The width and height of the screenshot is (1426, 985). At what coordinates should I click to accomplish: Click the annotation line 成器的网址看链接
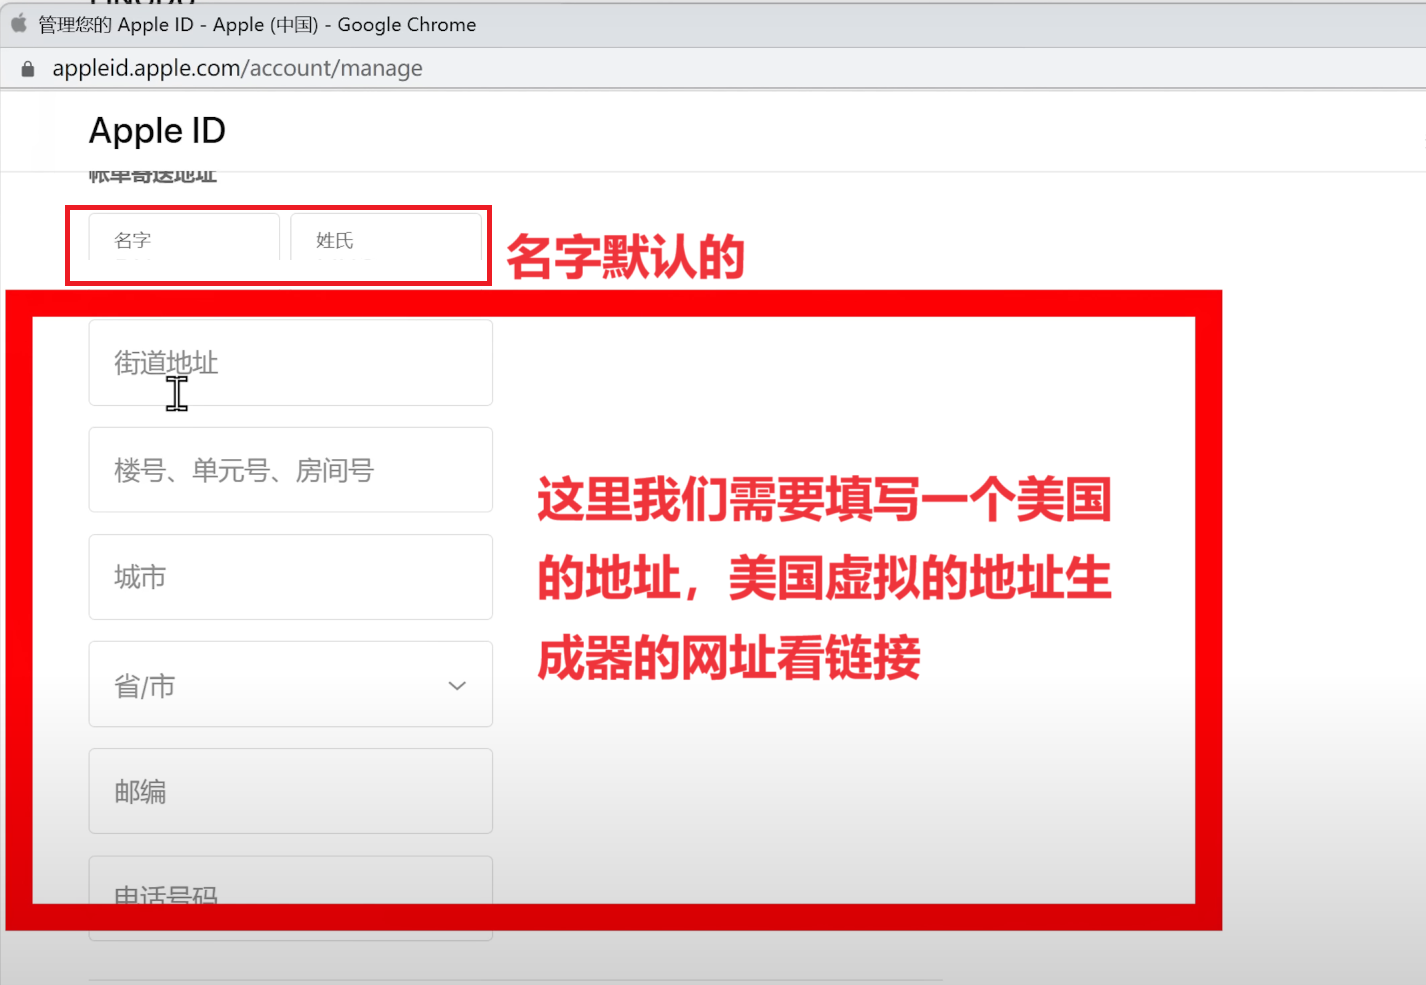tap(728, 659)
